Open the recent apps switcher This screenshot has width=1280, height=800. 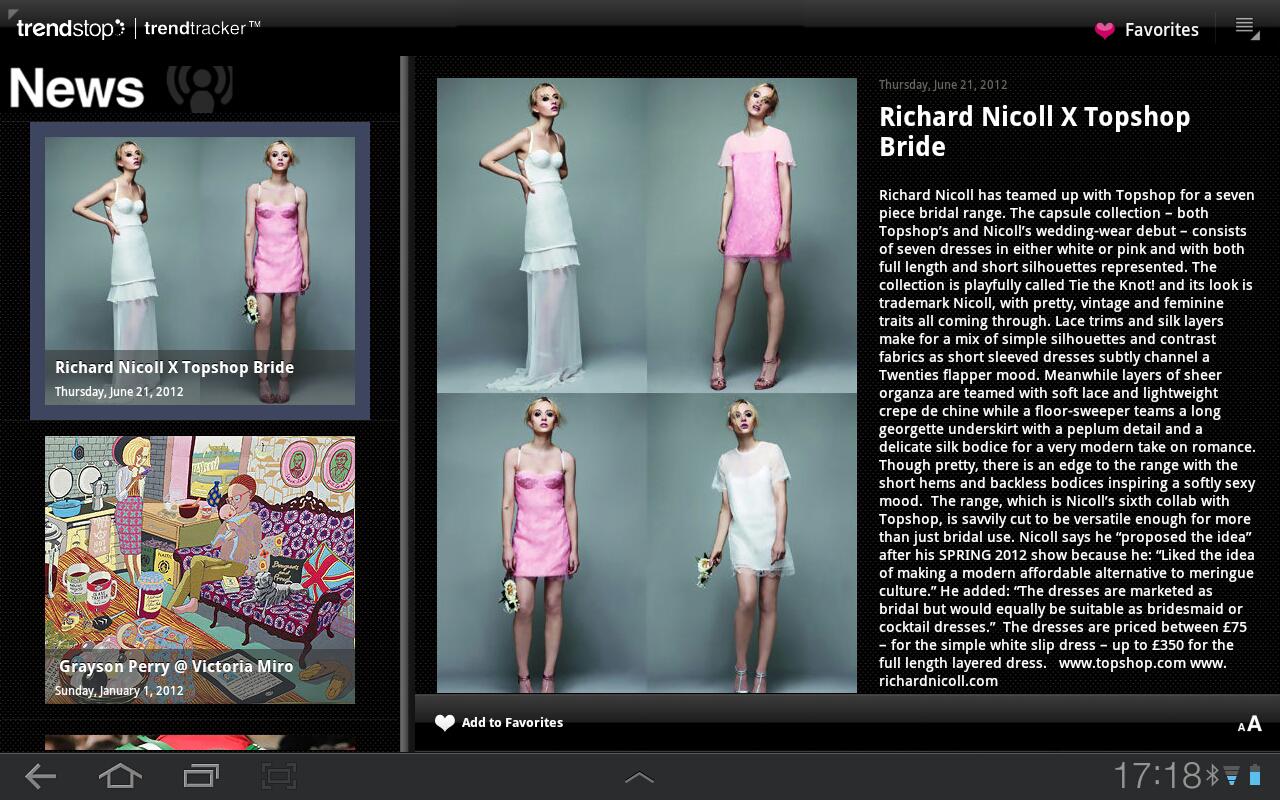[x=201, y=776]
